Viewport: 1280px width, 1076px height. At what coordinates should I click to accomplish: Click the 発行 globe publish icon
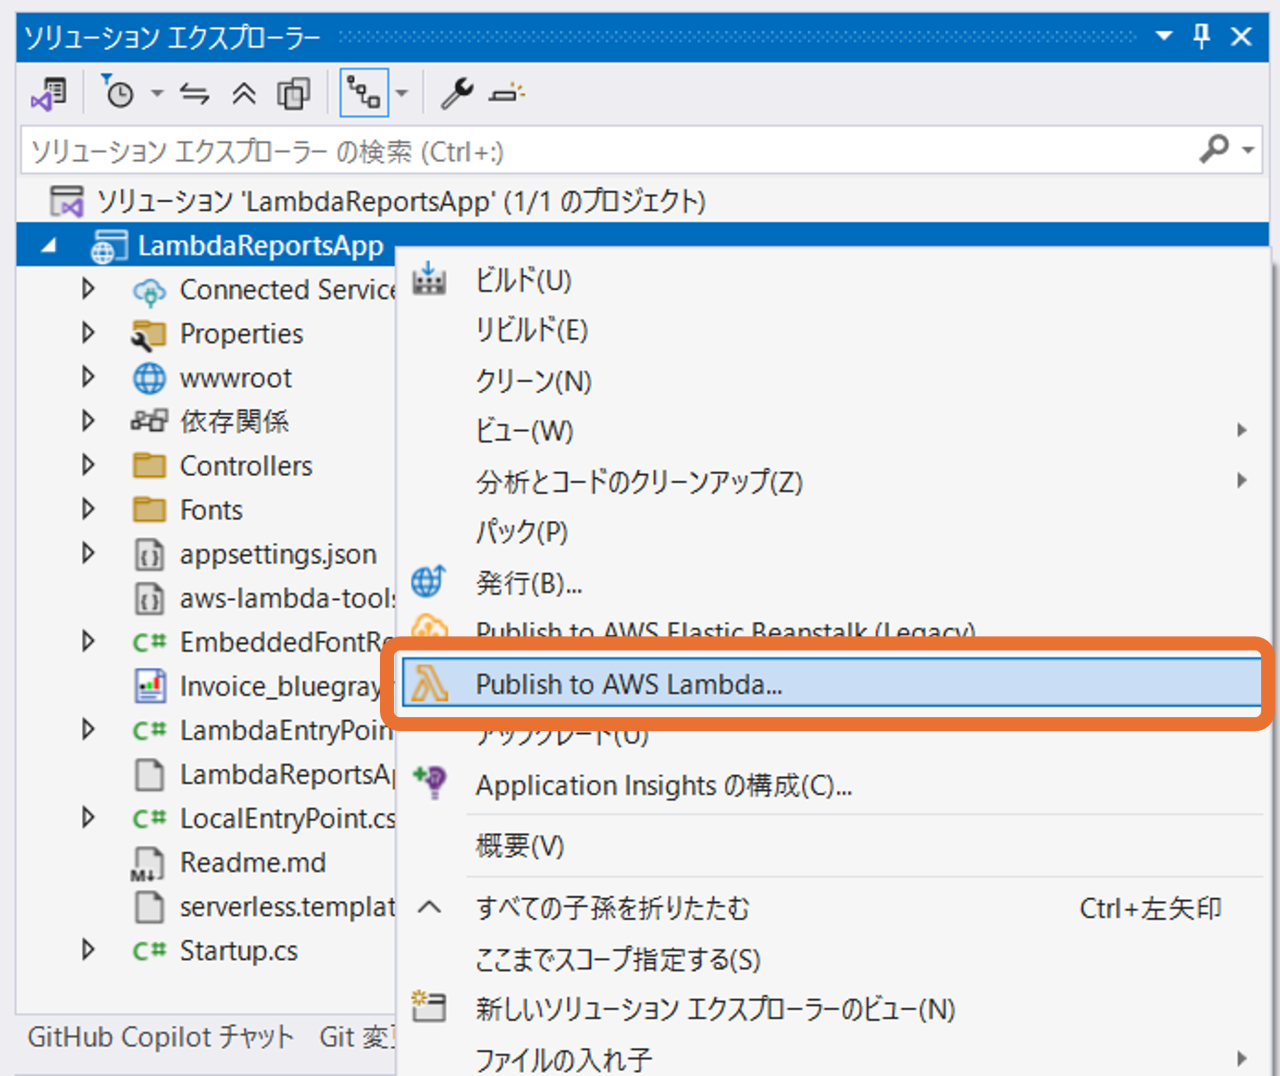point(428,580)
